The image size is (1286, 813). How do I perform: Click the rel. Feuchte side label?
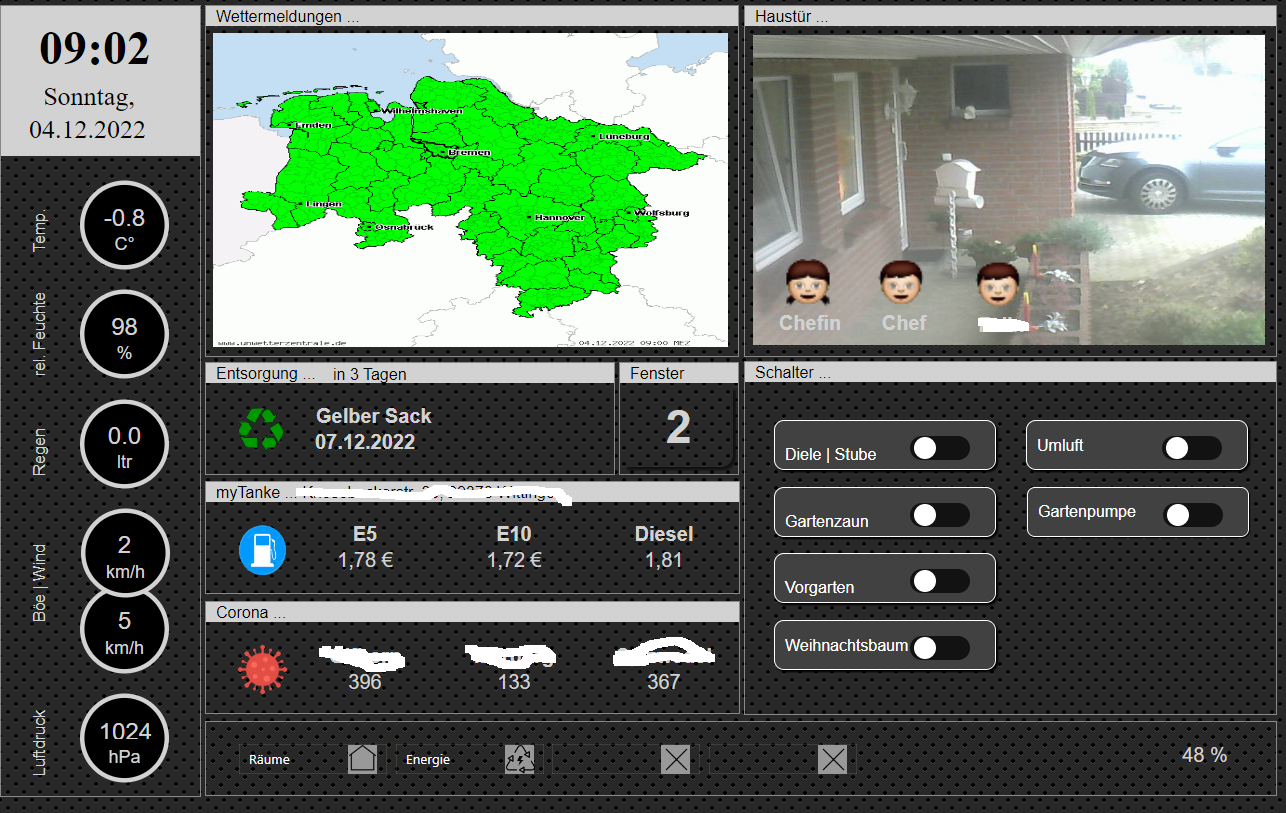click(x=40, y=335)
